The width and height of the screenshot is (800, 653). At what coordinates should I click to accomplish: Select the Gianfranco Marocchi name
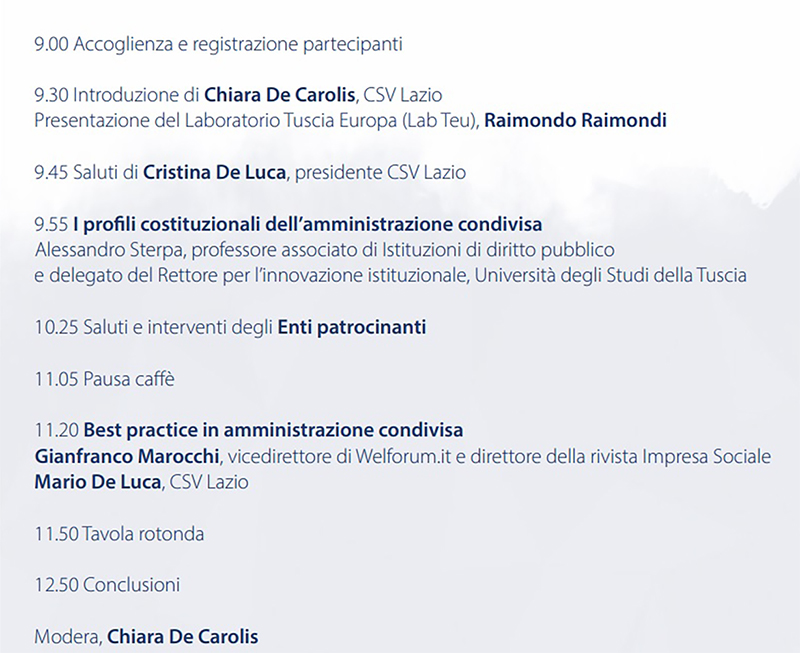(x=128, y=457)
